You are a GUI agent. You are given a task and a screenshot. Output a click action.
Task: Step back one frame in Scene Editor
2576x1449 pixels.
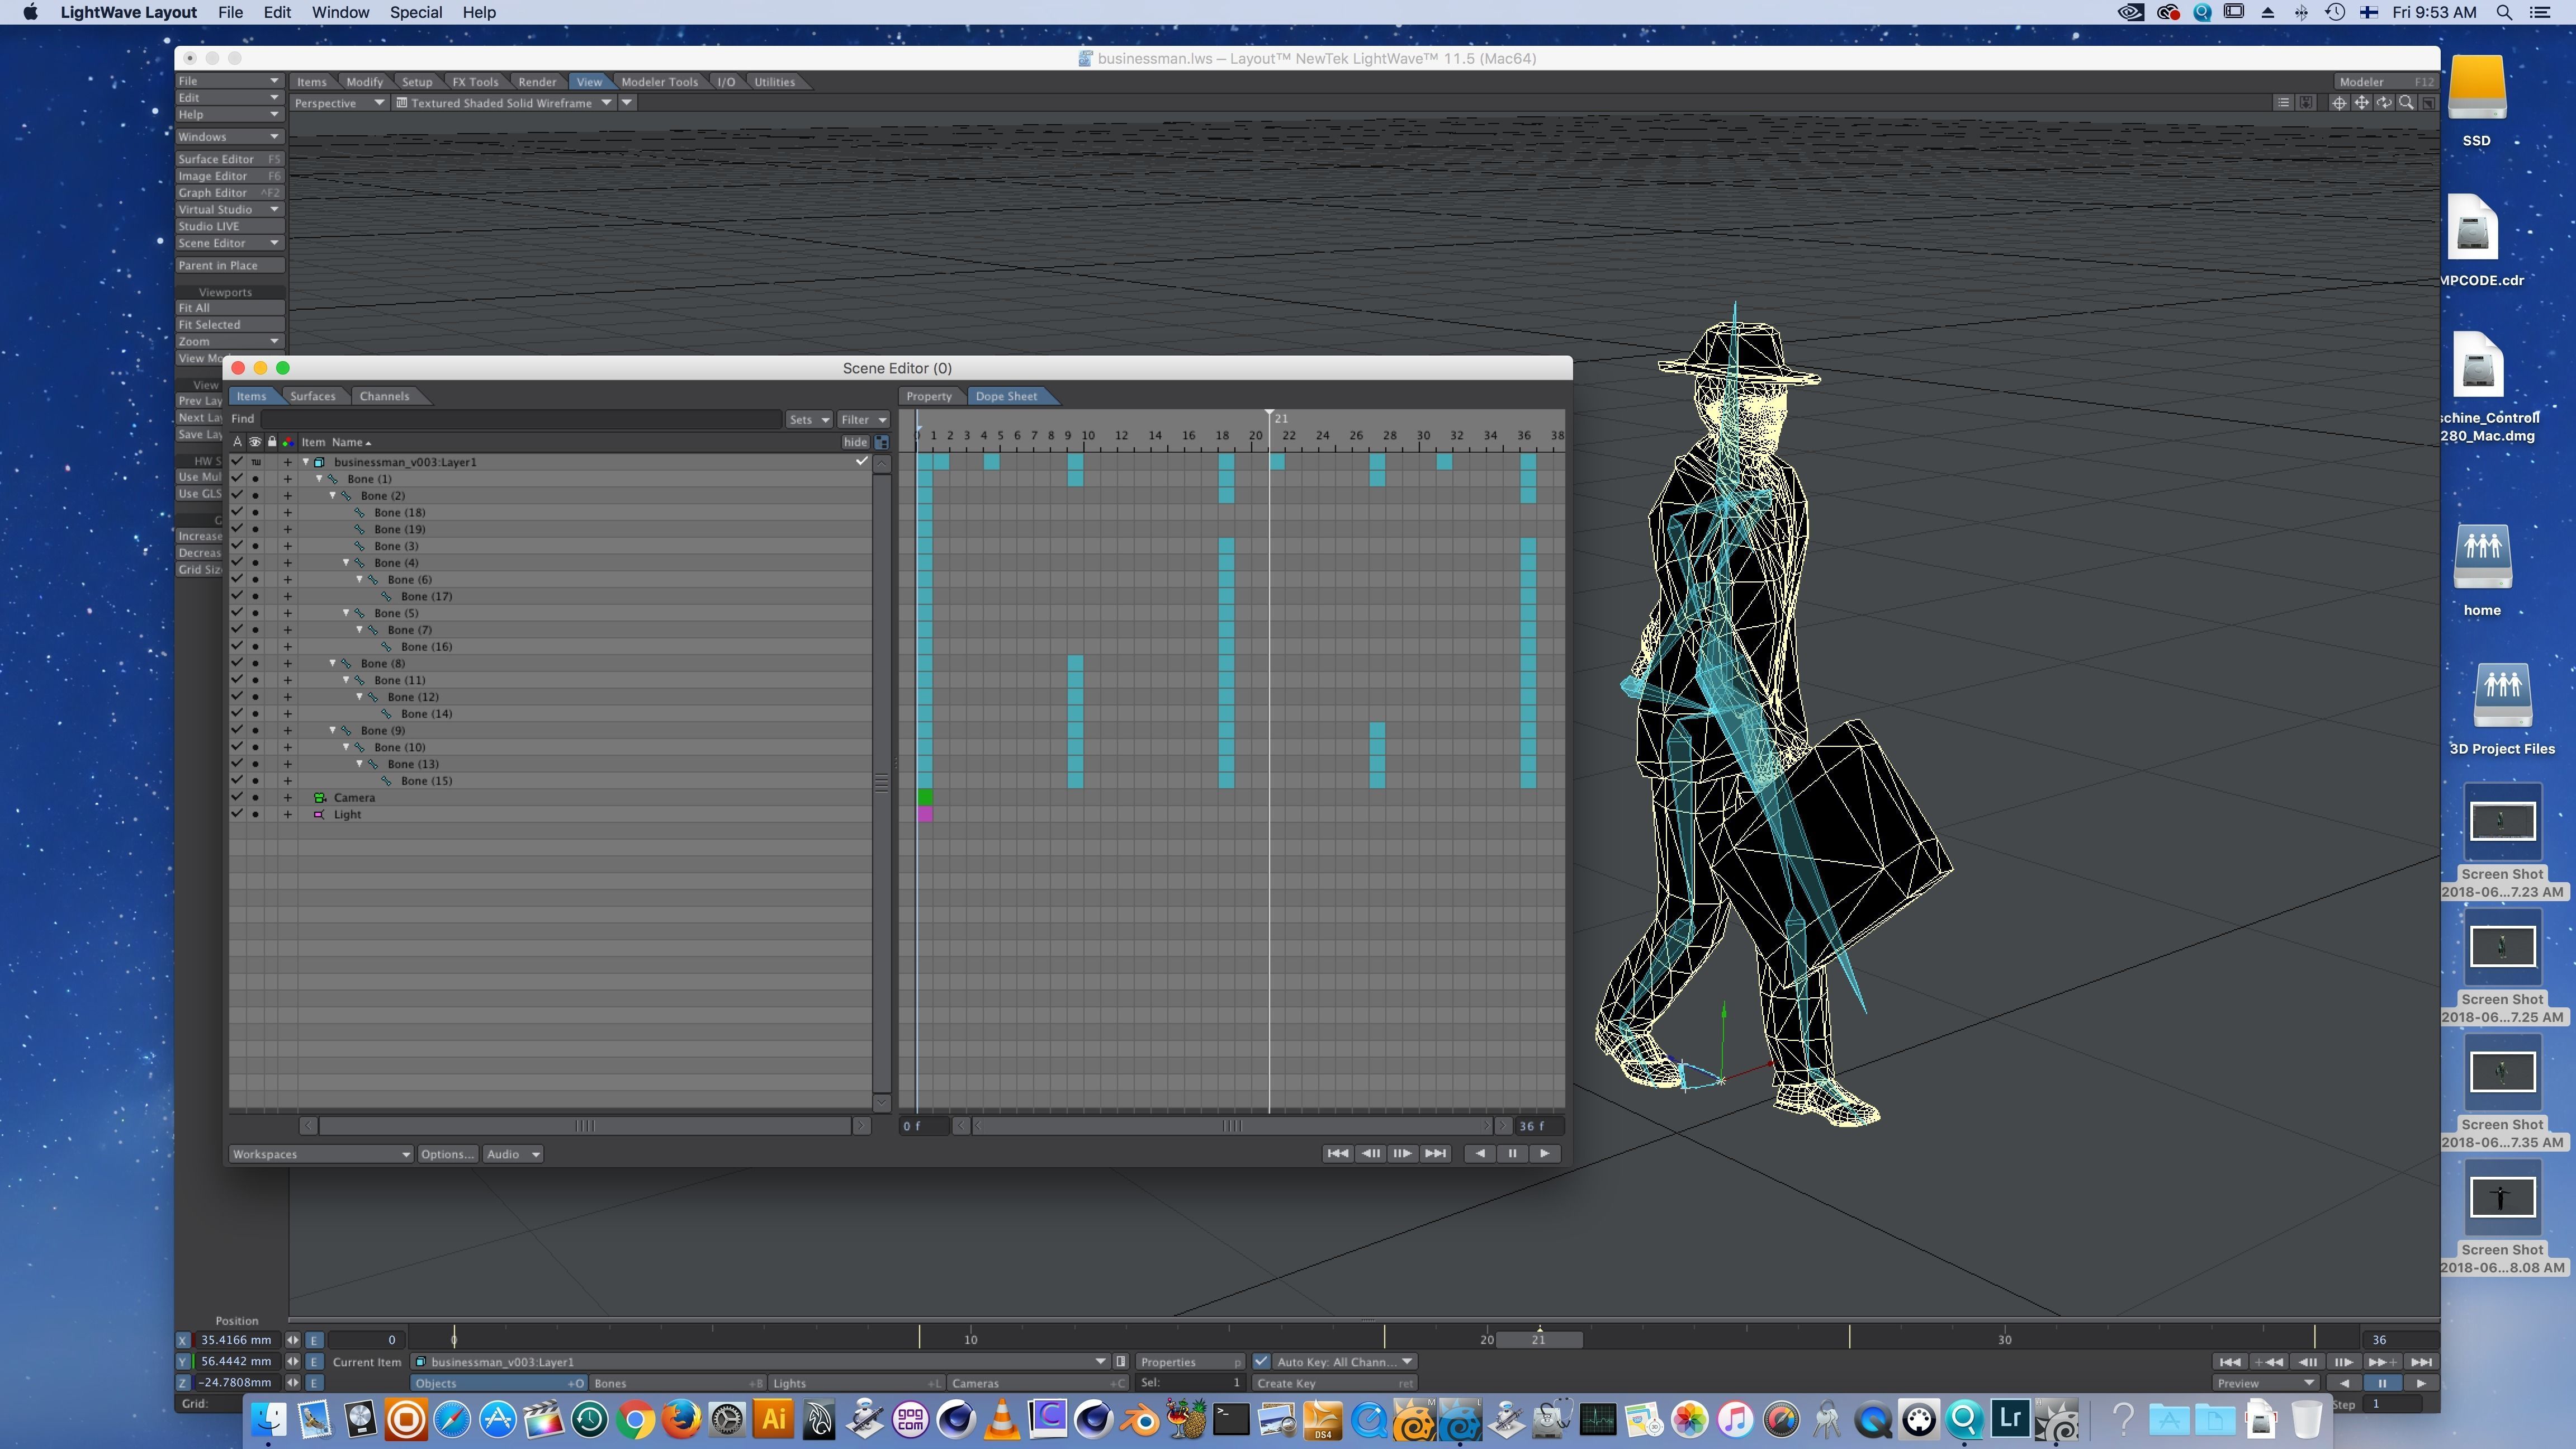pyautogui.click(x=1370, y=1154)
